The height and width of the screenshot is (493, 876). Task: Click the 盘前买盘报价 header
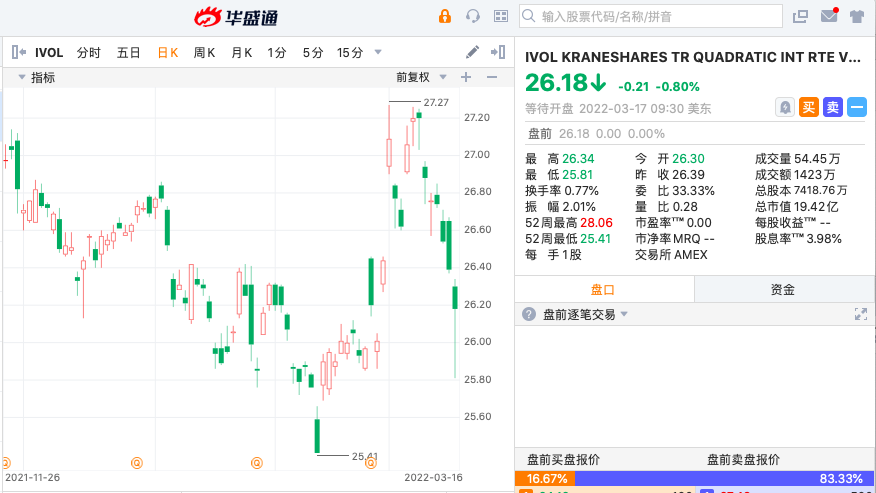point(563,460)
